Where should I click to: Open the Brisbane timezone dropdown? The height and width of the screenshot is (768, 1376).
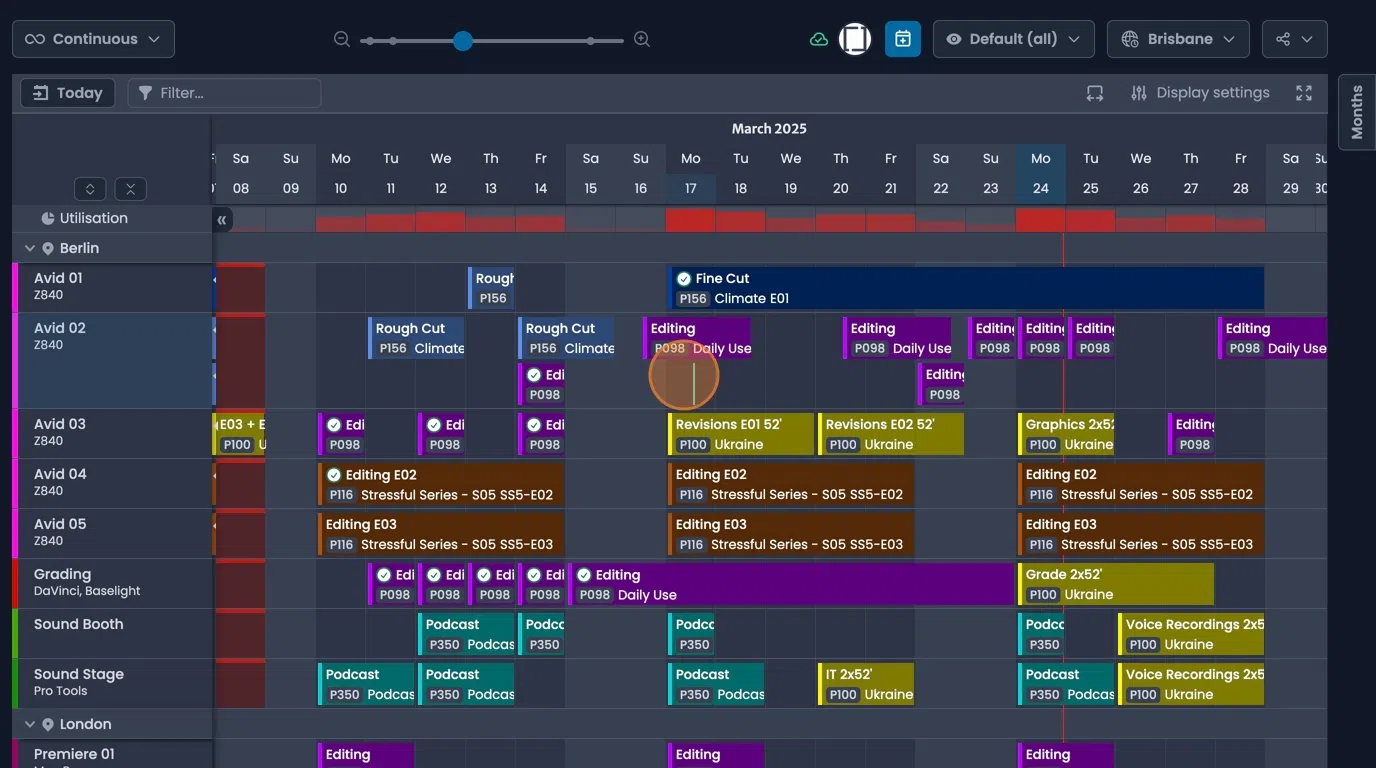coord(1178,39)
